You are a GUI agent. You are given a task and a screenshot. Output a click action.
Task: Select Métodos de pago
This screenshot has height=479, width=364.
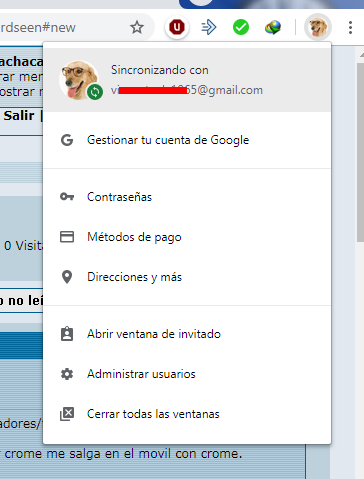point(187,237)
